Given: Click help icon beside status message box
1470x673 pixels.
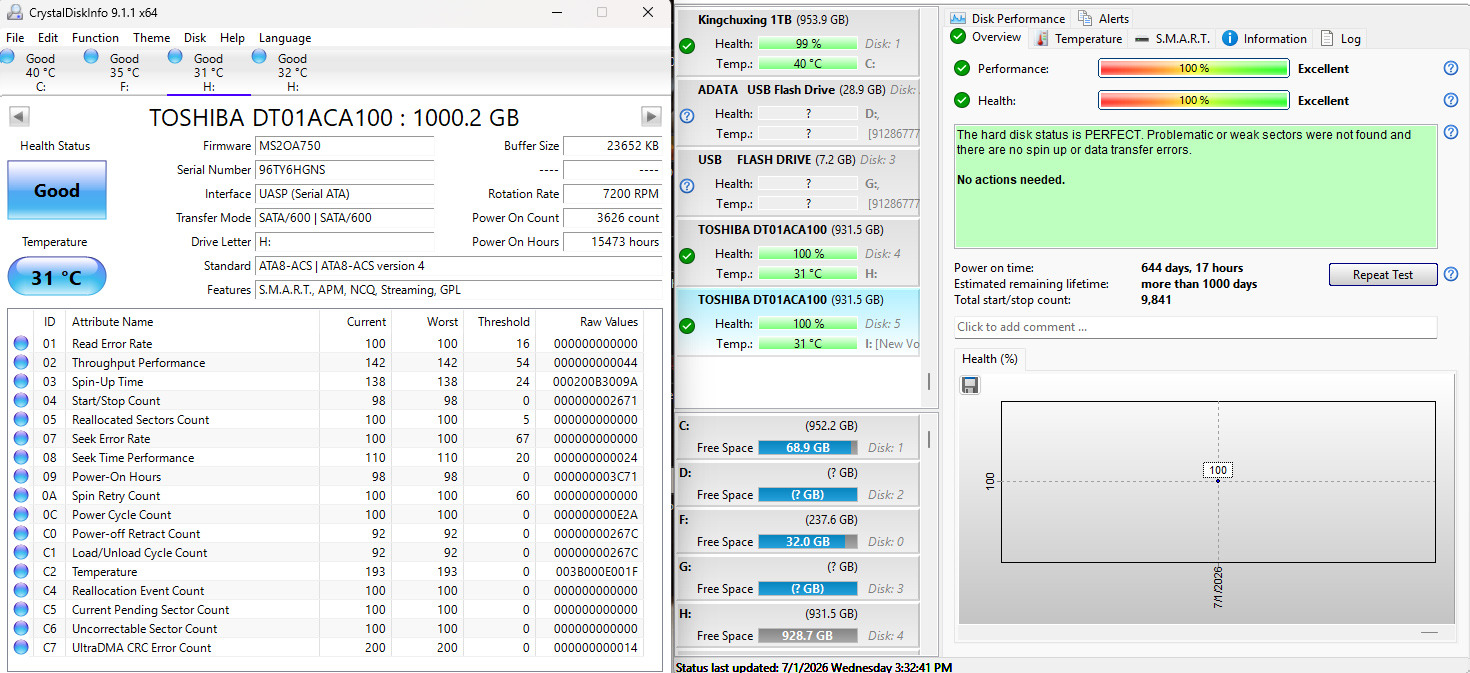Looking at the screenshot, I should tap(1451, 133).
